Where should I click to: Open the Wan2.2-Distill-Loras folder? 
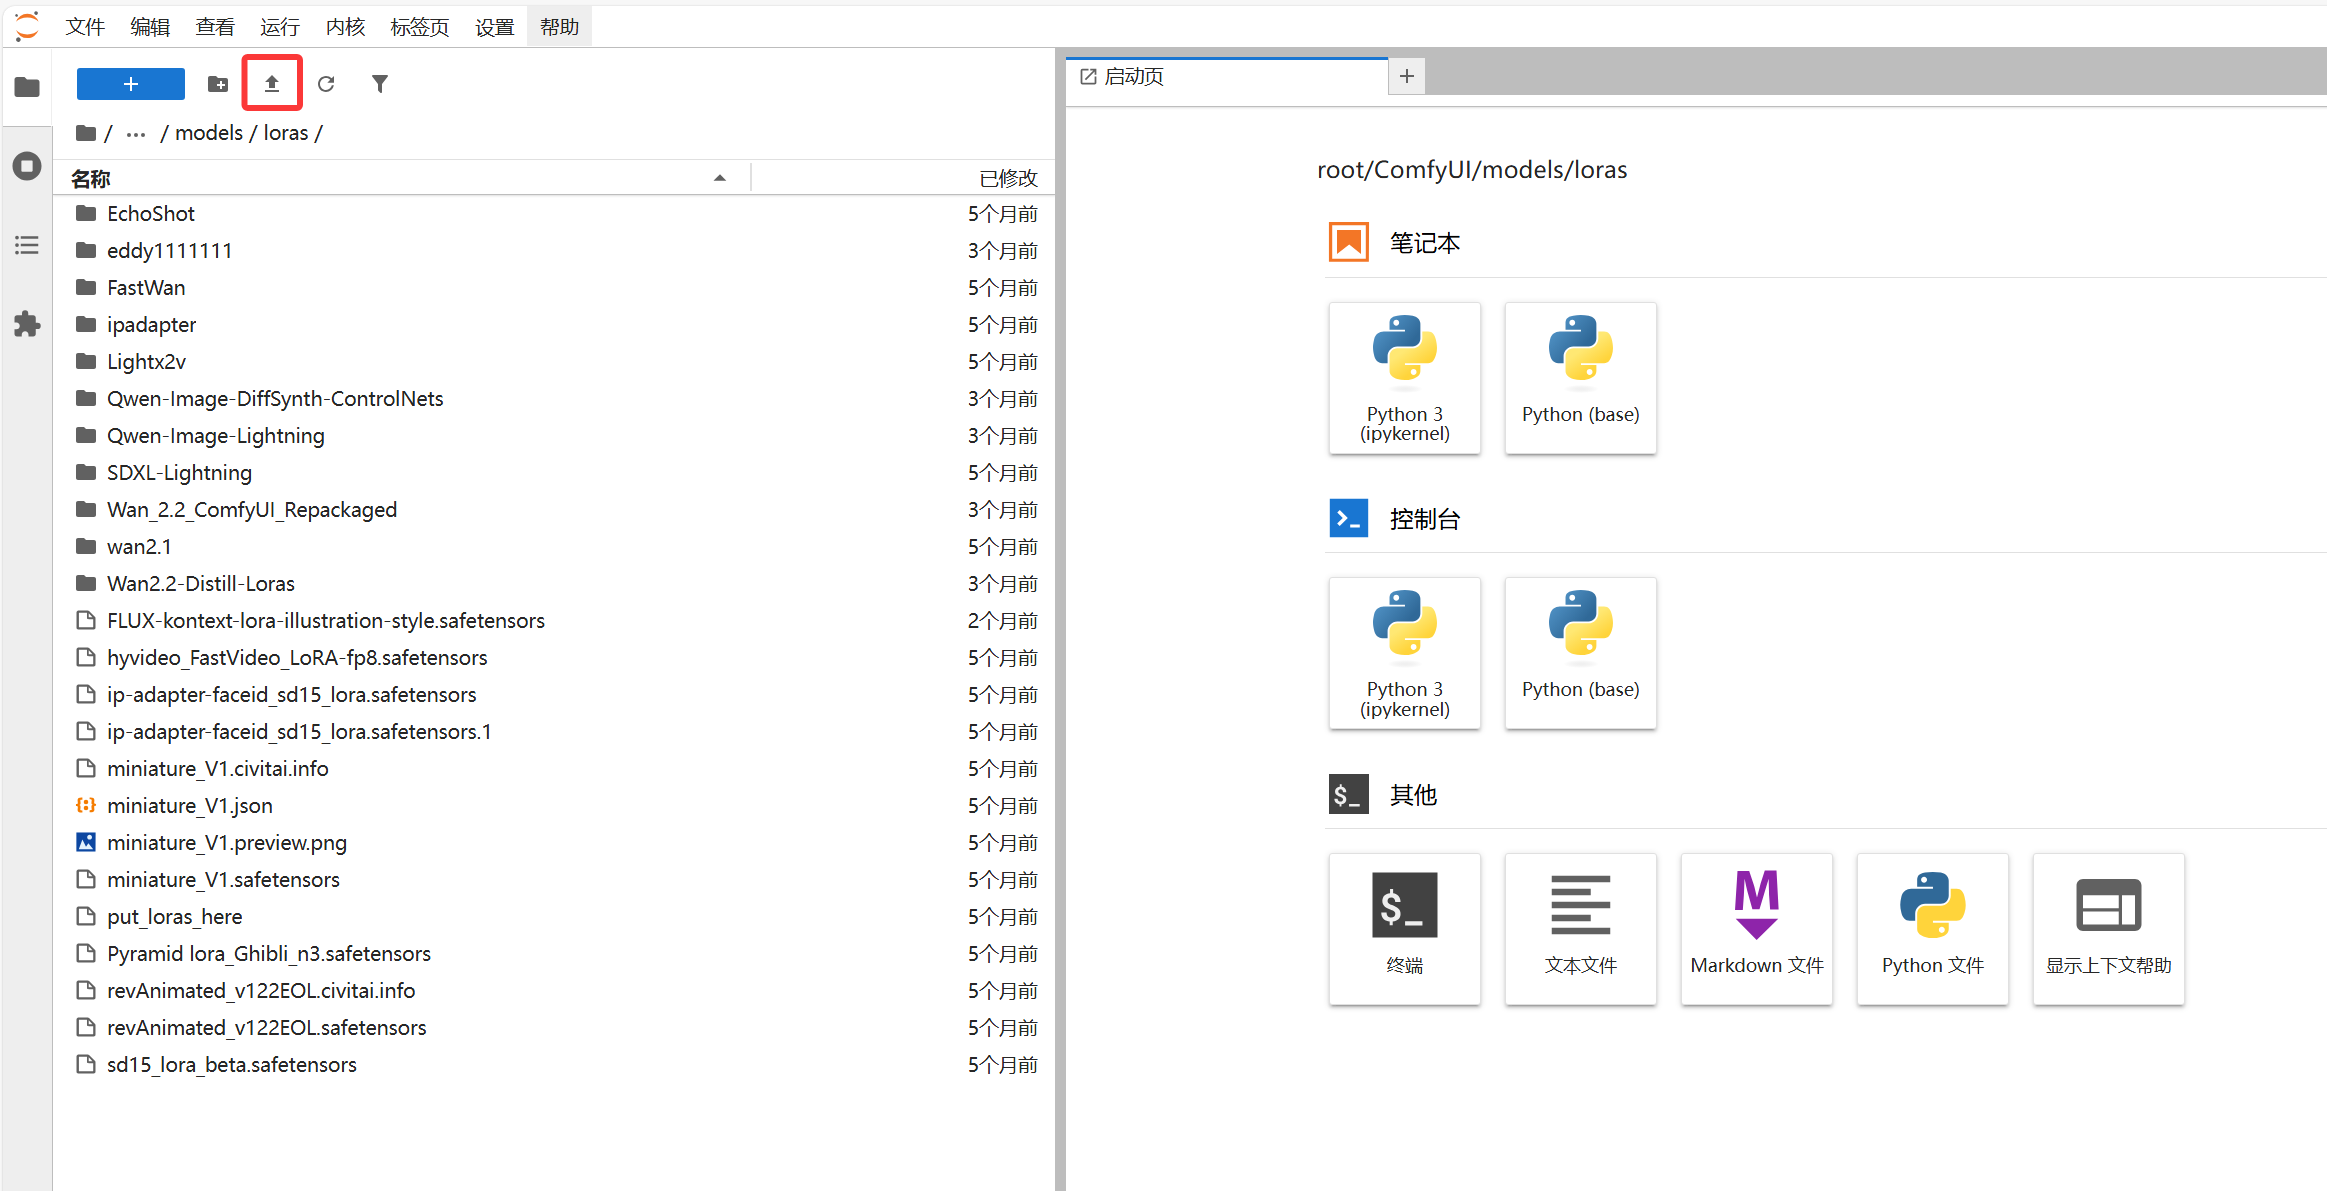click(x=200, y=584)
